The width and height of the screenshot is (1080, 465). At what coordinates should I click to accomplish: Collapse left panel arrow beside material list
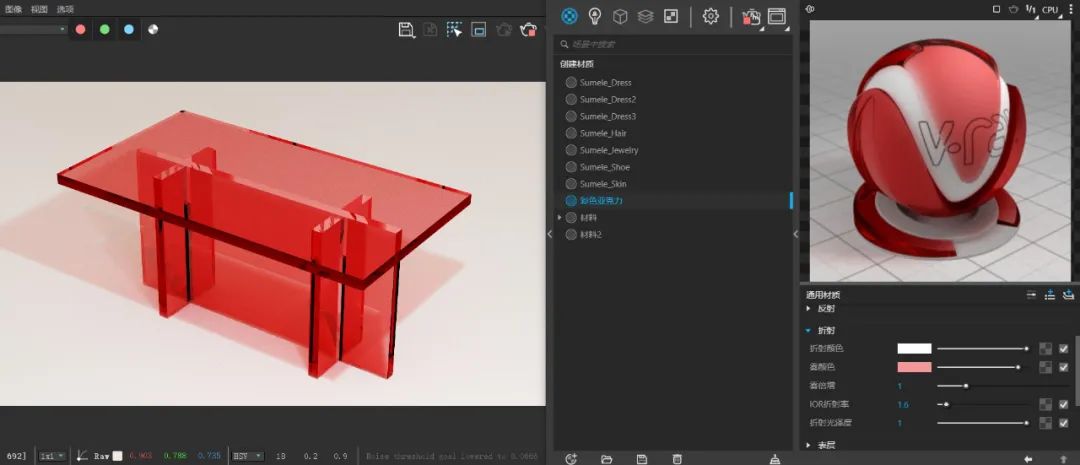click(550, 234)
